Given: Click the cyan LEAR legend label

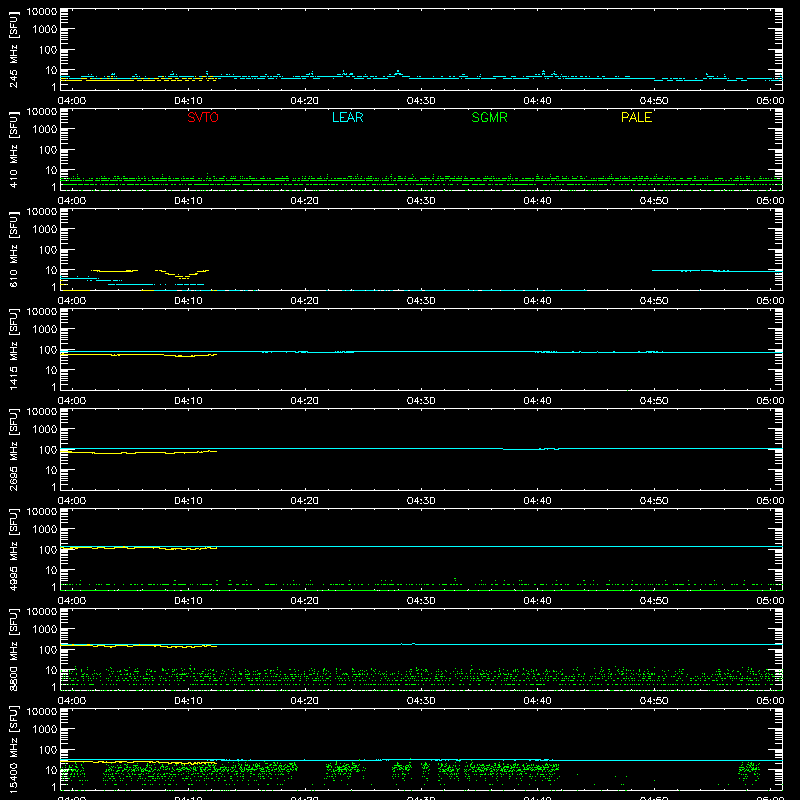Looking at the screenshot, I should [x=347, y=117].
